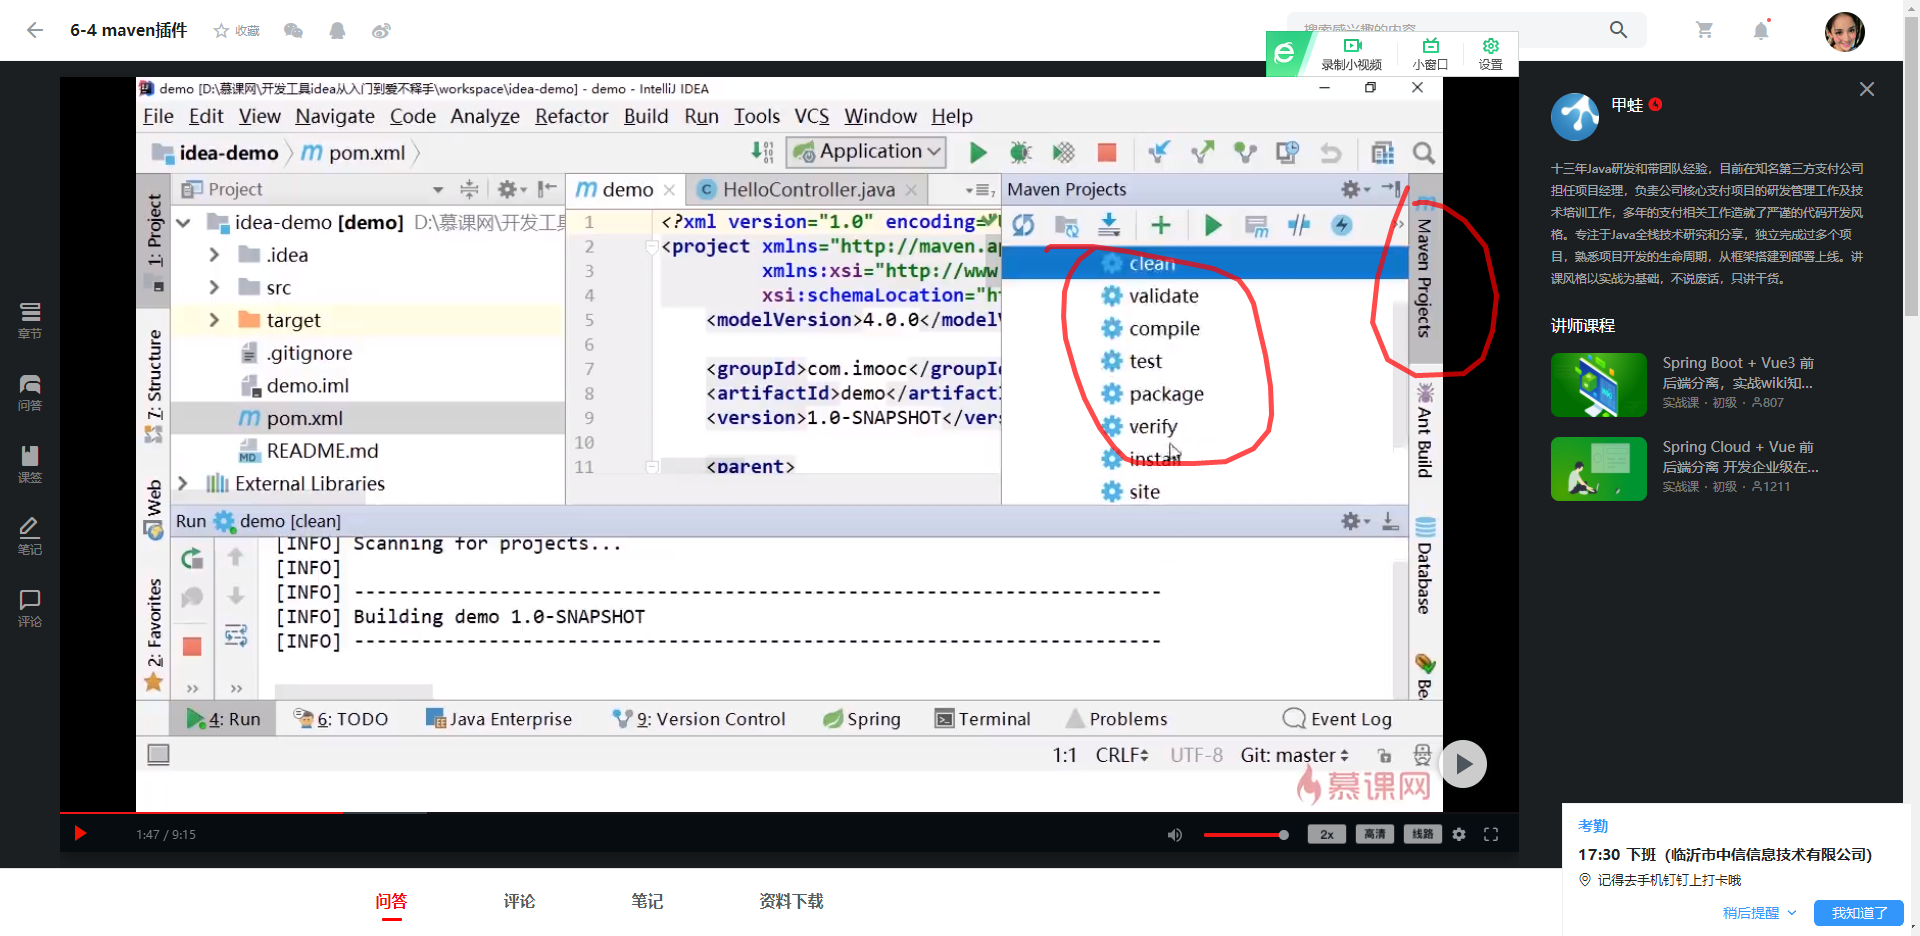Select pom.xml in the project tree
Image resolution: width=1920 pixels, height=936 pixels.
pyautogui.click(x=304, y=418)
